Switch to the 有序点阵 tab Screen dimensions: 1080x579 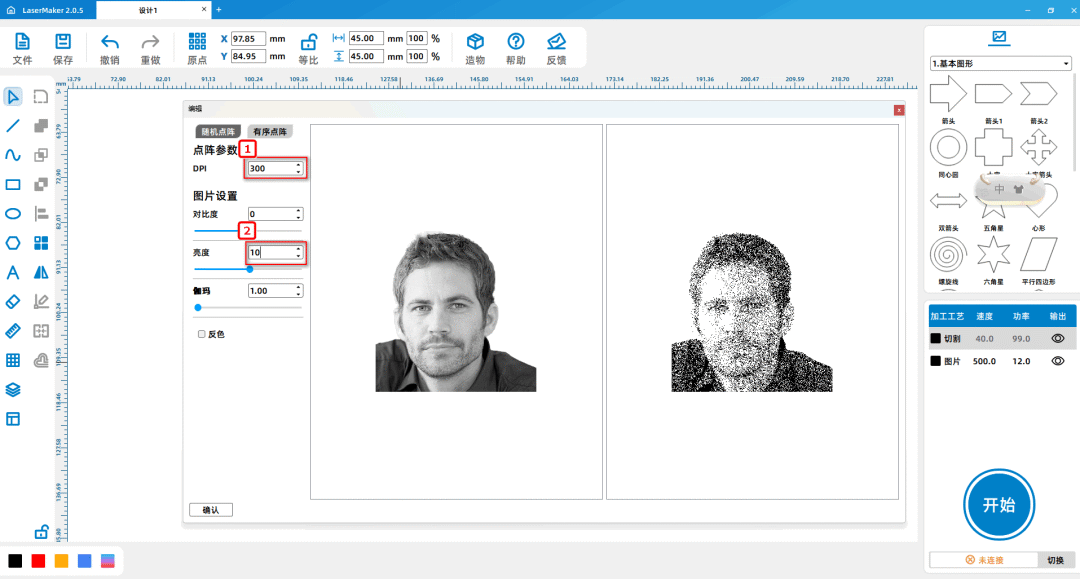(x=270, y=132)
